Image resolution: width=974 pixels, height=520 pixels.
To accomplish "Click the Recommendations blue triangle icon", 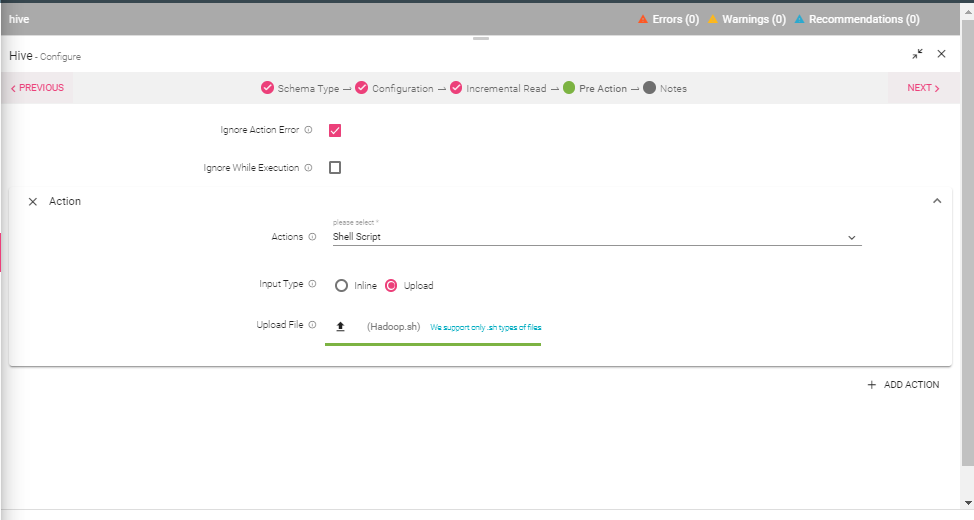I will click(799, 19).
